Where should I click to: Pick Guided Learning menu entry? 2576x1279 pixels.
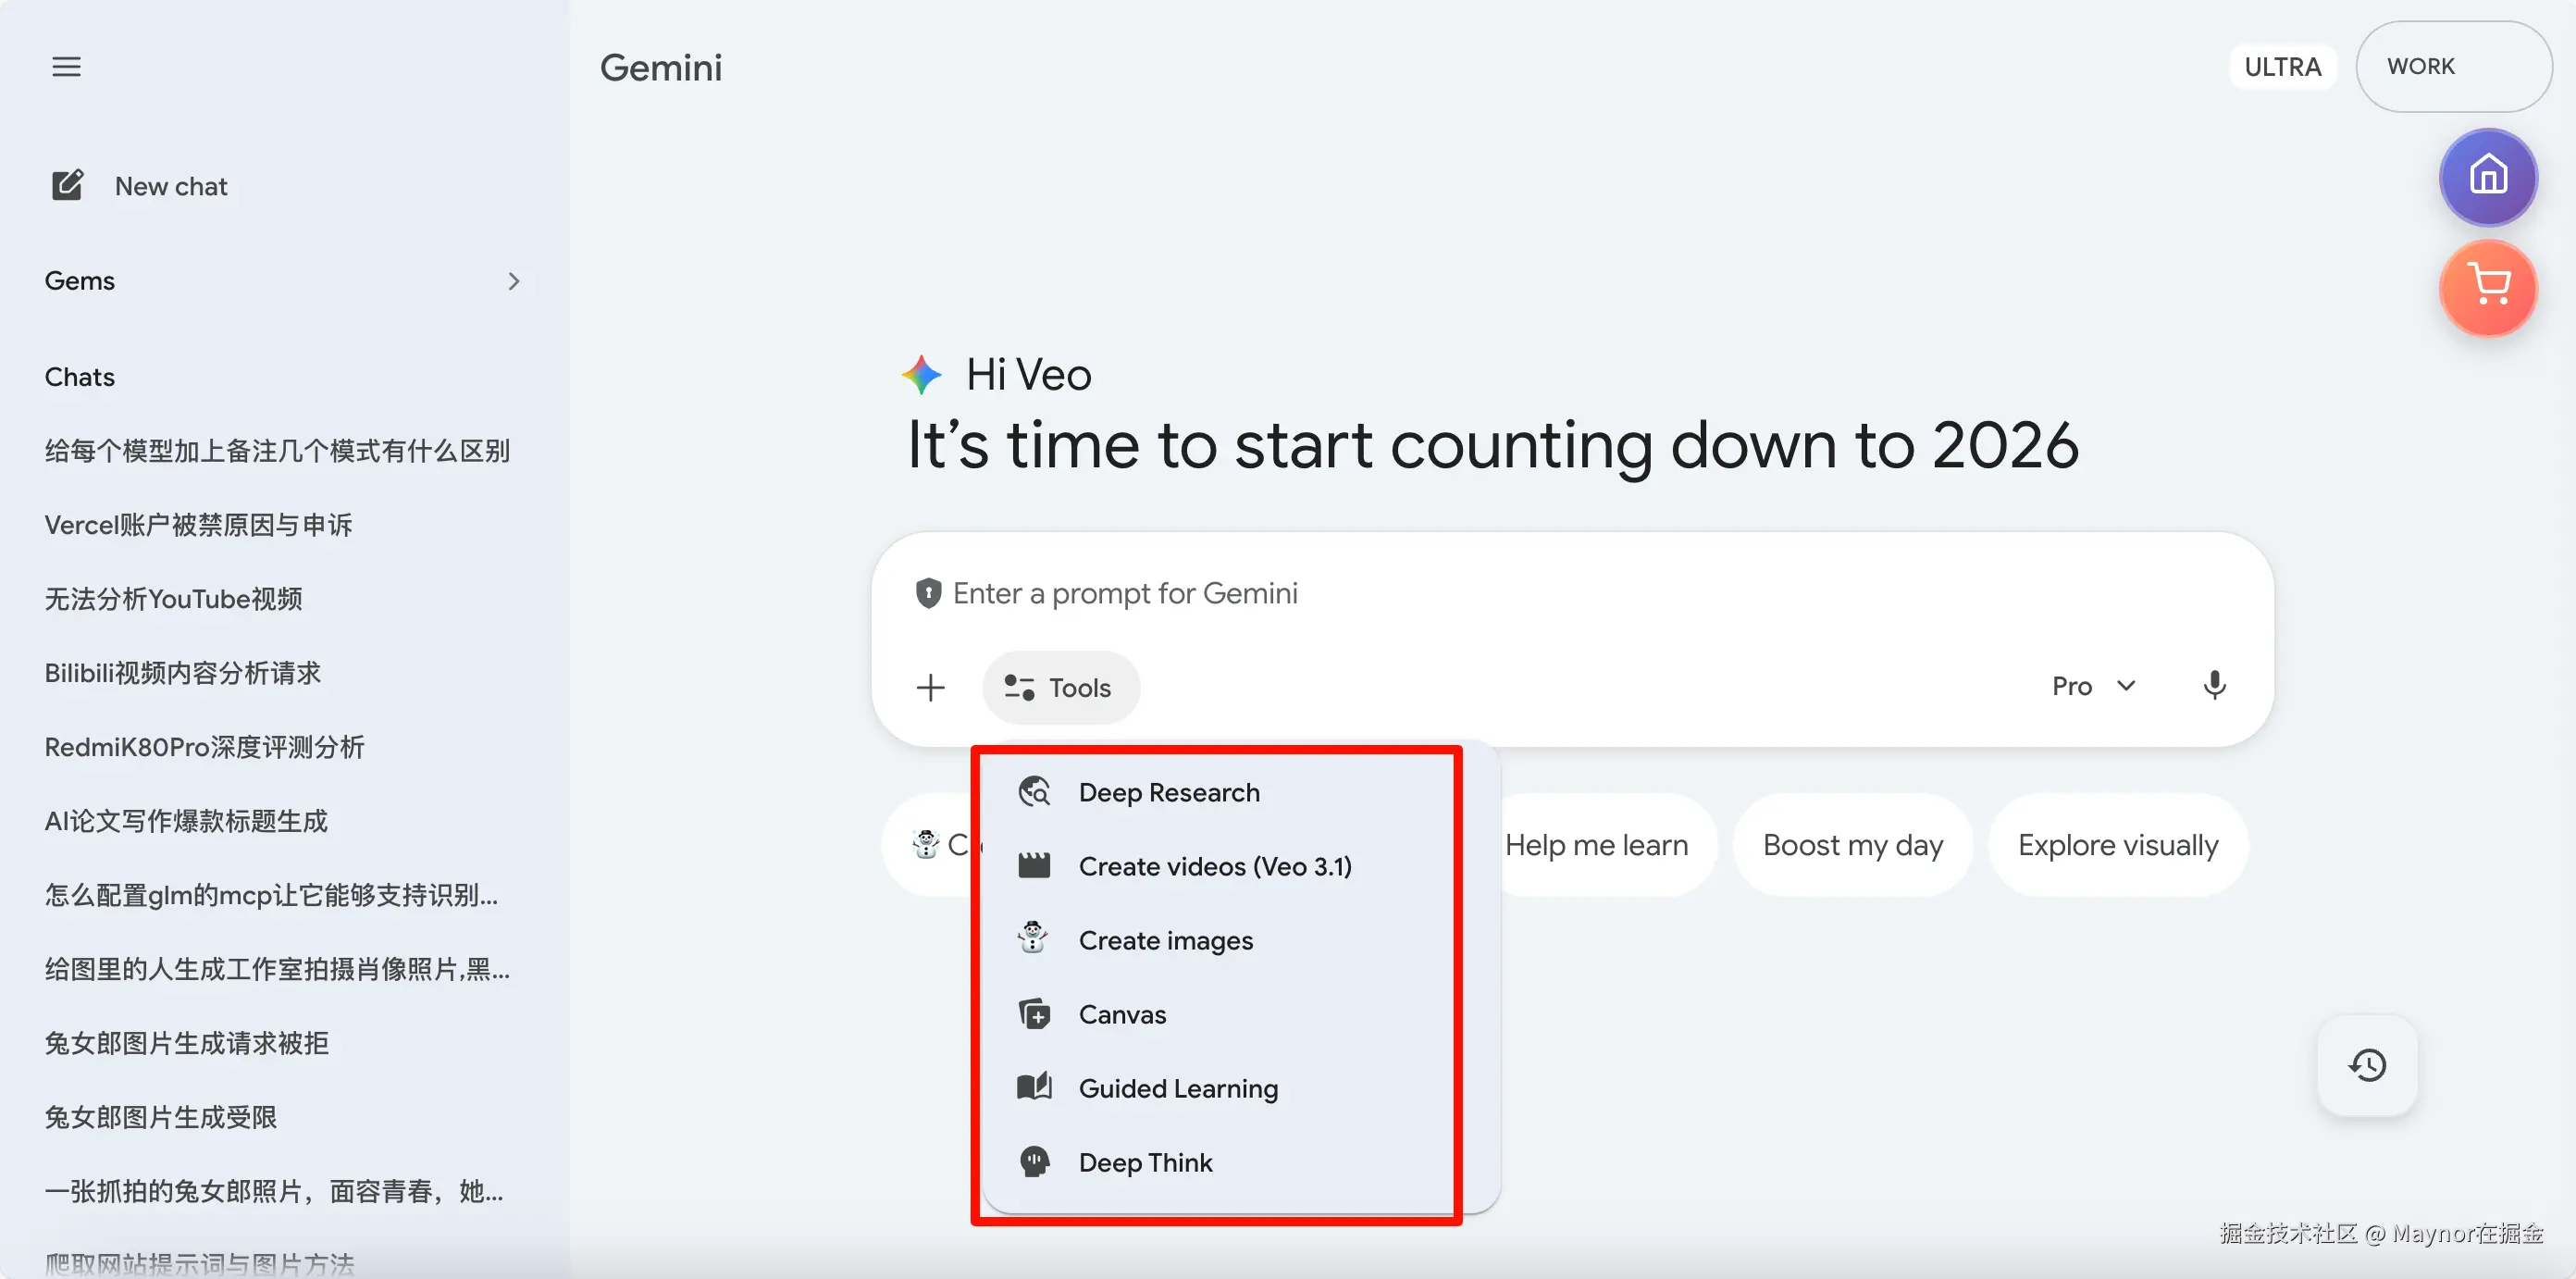pyautogui.click(x=1177, y=1088)
